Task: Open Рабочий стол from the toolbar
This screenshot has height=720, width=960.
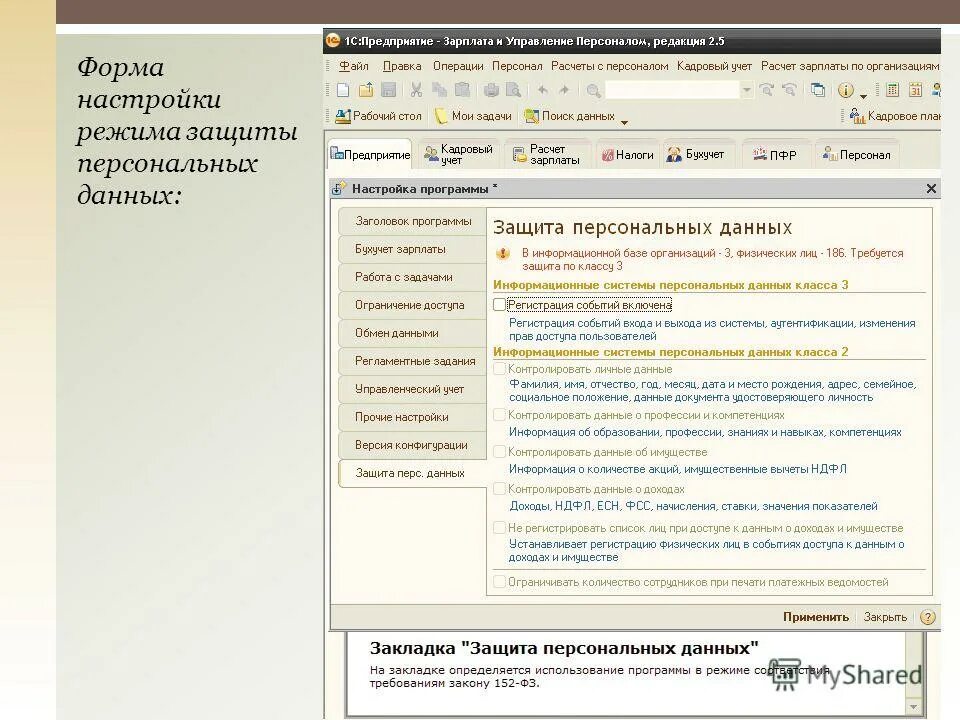Action: pyautogui.click(x=379, y=116)
